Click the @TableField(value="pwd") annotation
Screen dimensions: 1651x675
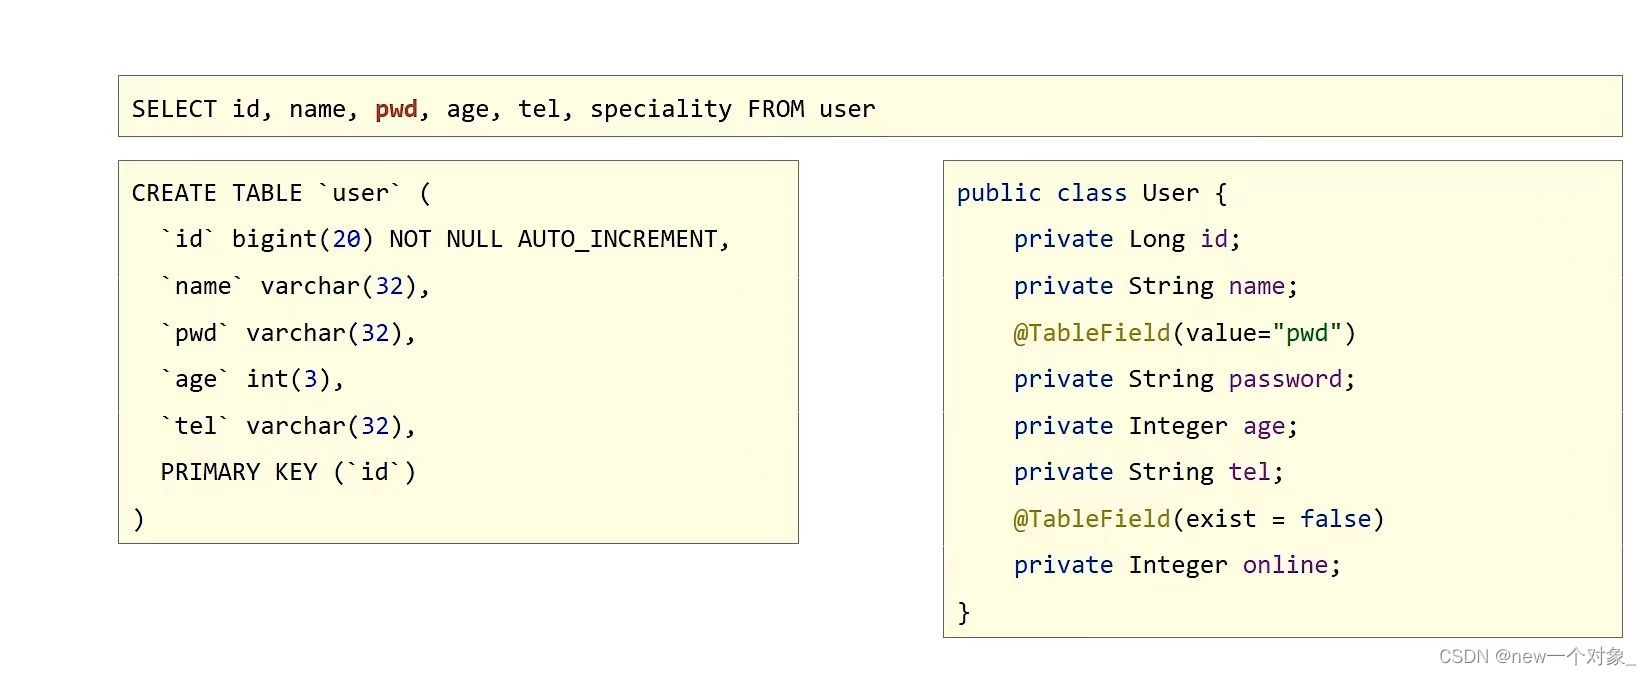[x=1185, y=333]
